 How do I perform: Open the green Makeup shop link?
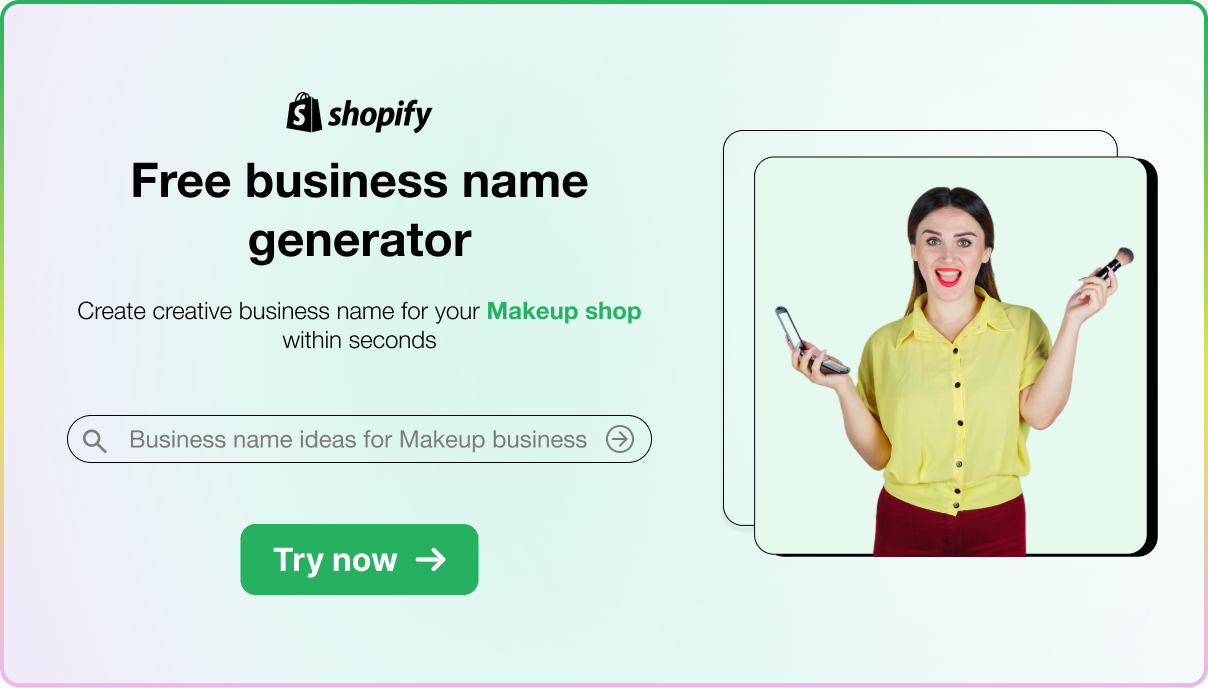pyautogui.click(x=564, y=311)
